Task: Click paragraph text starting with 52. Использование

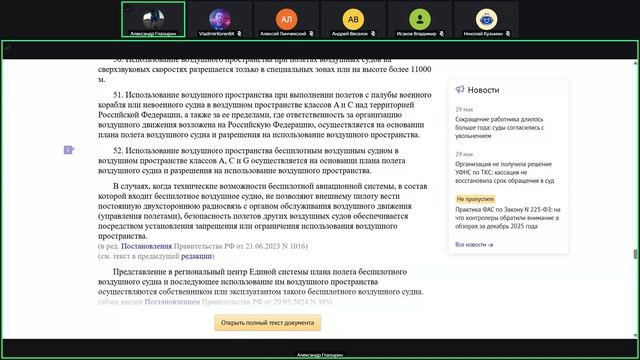Action: (252, 160)
